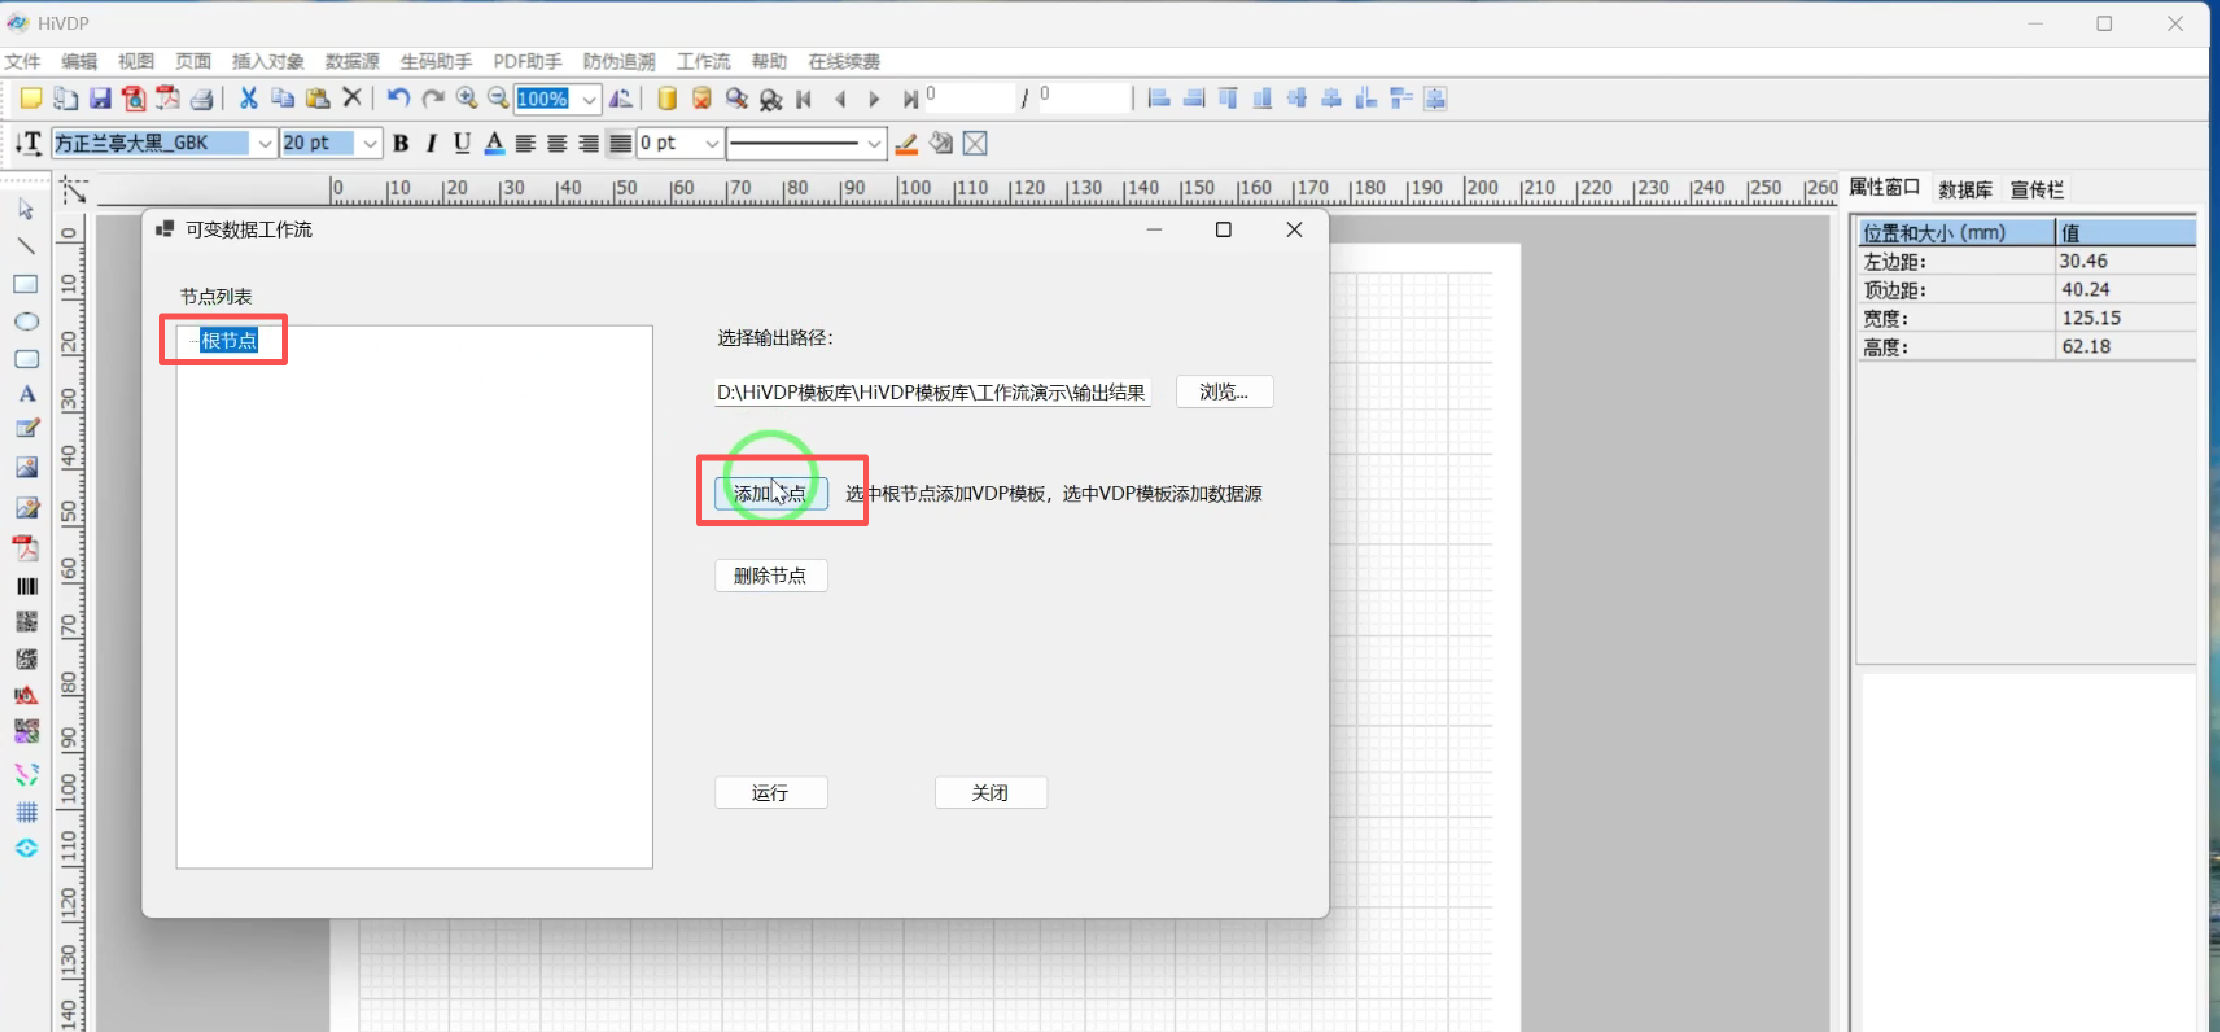Open the 20 pt font size dropdown
2220x1032 pixels.
click(370, 144)
